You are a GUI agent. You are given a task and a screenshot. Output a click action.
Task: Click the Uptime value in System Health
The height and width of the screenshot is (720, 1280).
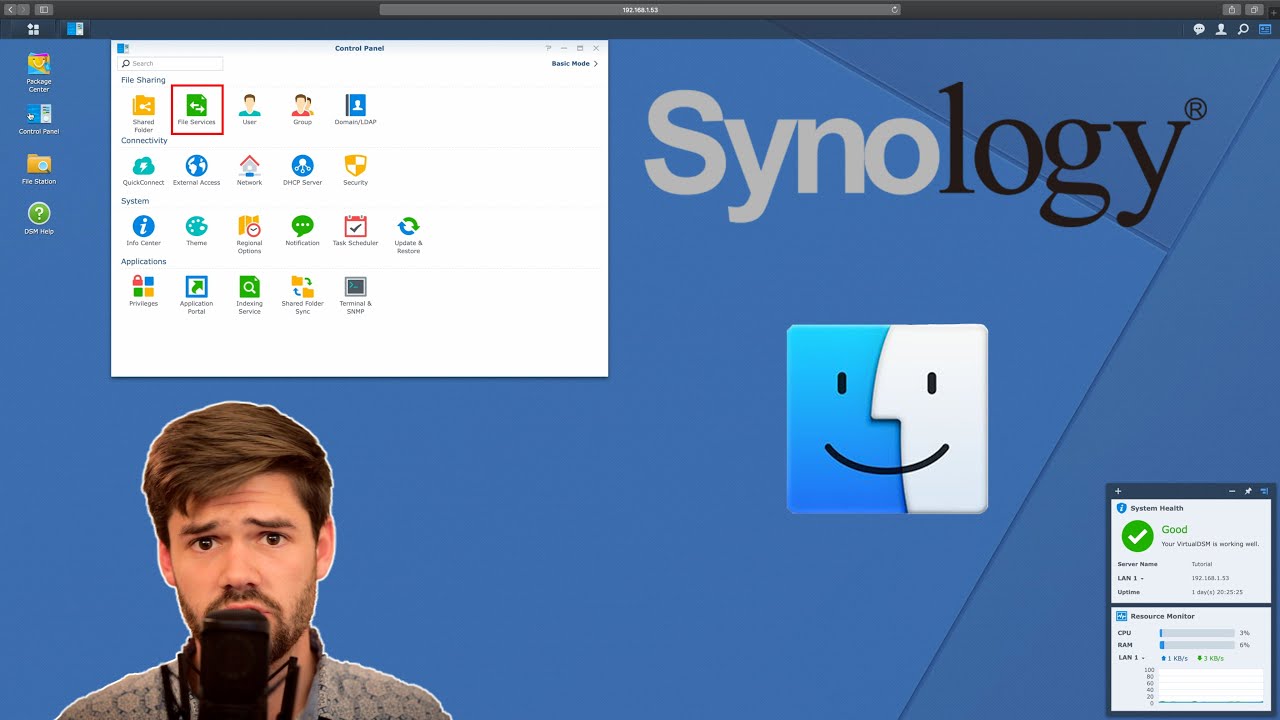coord(1217,592)
